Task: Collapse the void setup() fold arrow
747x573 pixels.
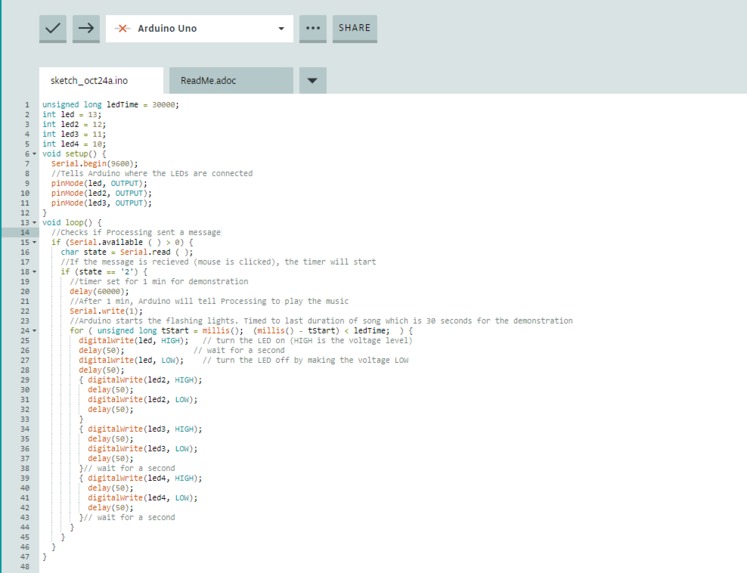Action: [x=34, y=154]
